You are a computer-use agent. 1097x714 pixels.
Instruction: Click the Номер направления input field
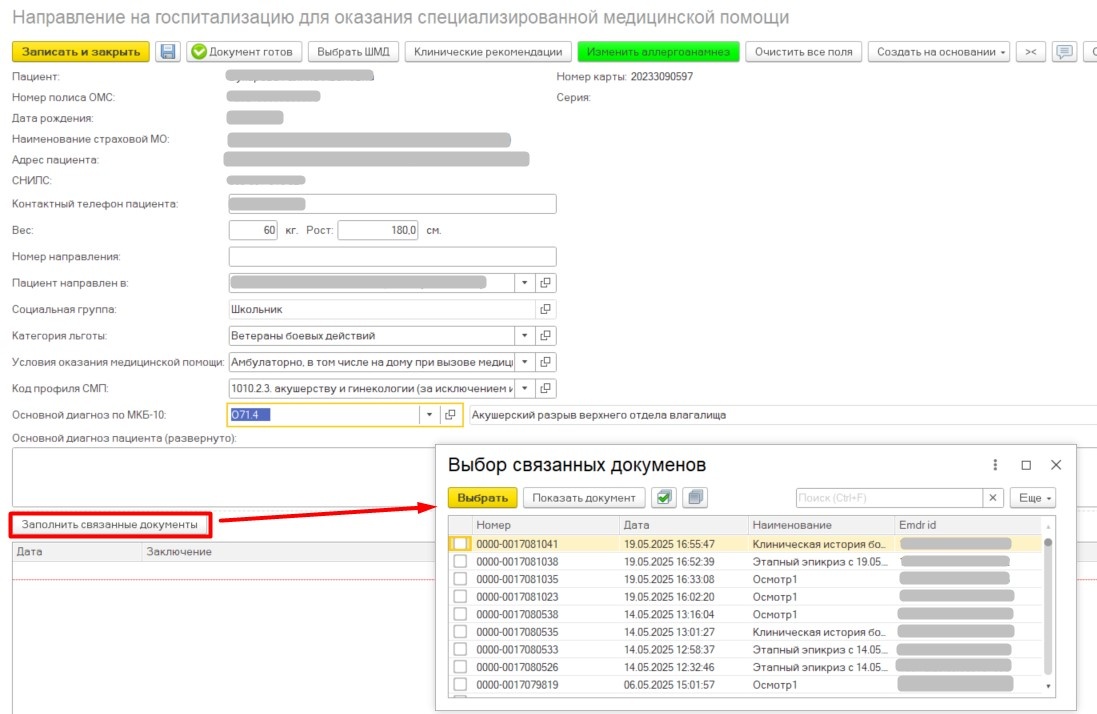click(392, 257)
